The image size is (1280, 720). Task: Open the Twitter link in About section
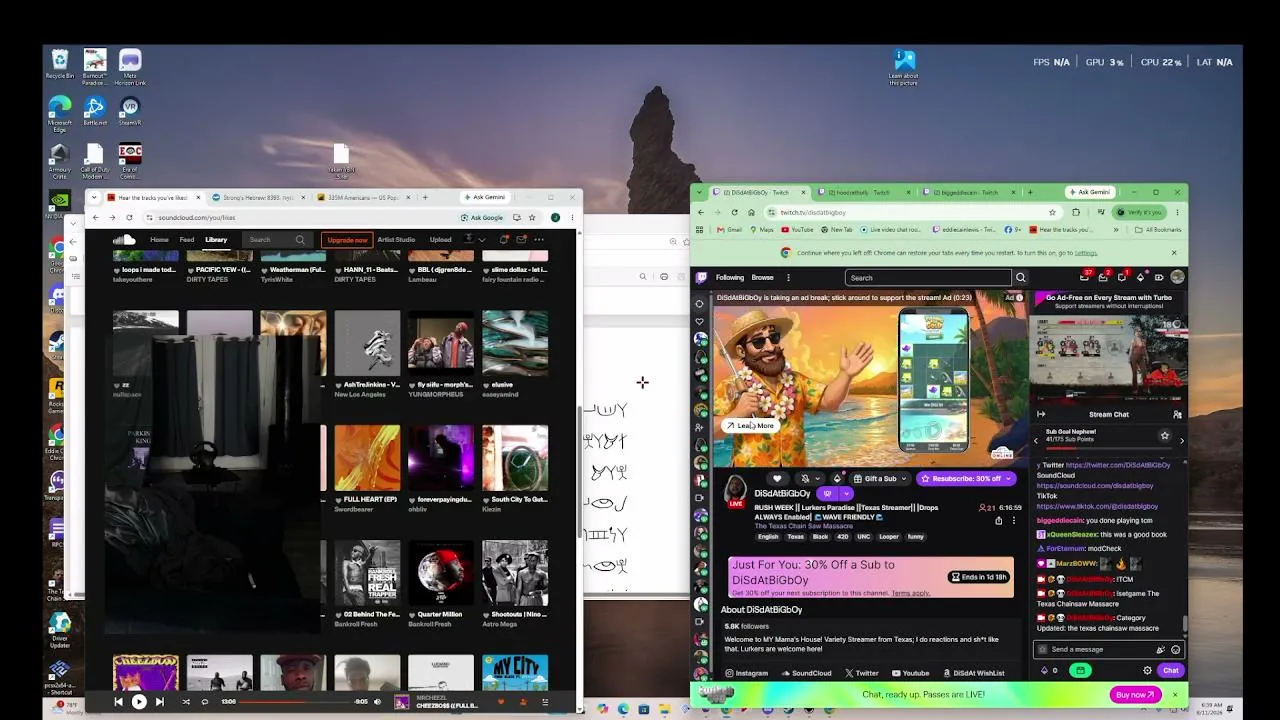click(862, 673)
